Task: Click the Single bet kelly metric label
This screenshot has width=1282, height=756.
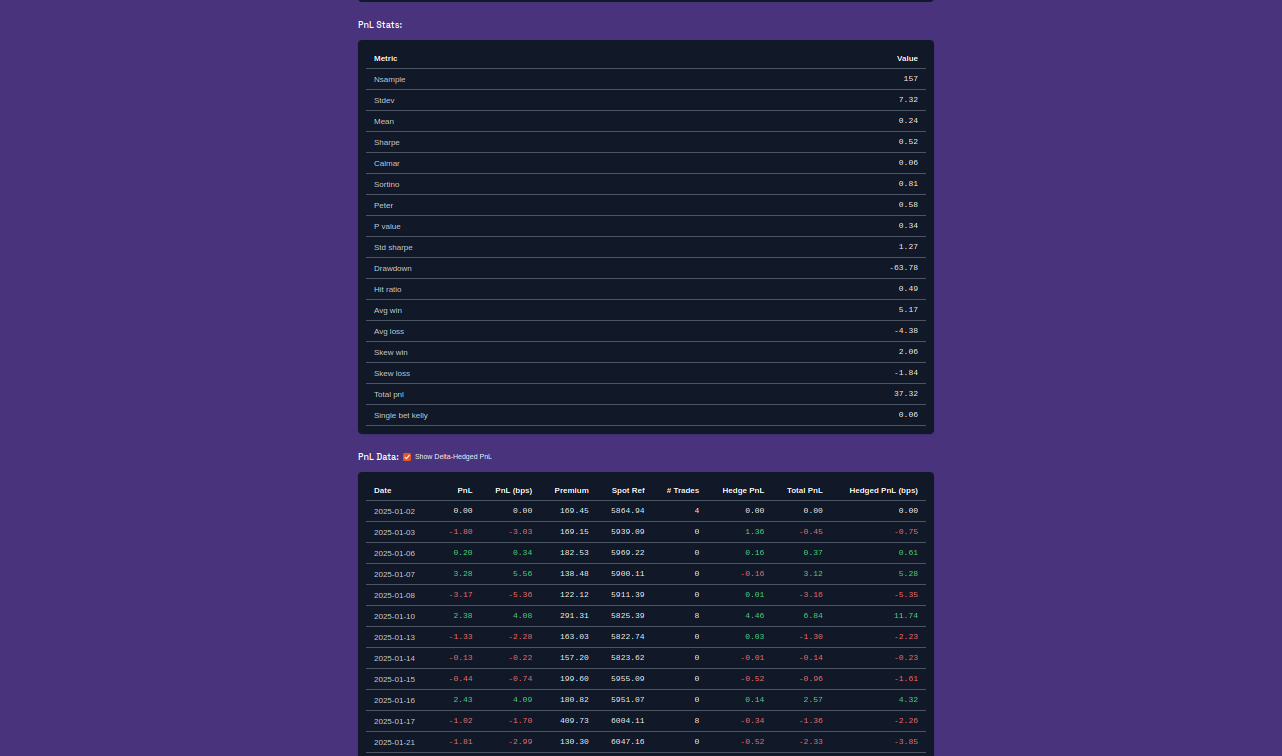Action: click(401, 415)
